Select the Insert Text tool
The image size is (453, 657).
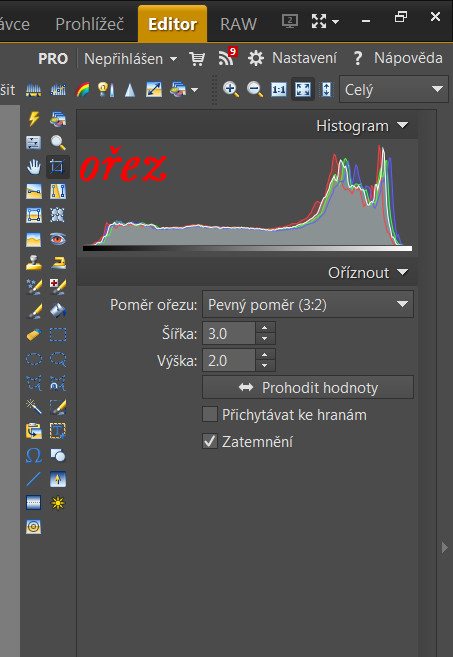58,431
